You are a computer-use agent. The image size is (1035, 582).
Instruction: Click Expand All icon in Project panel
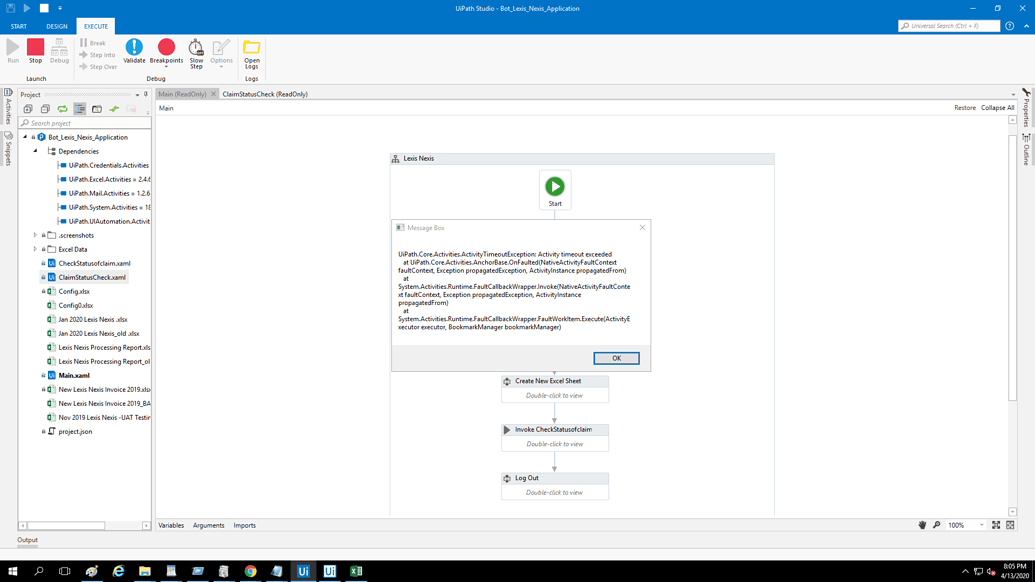pyautogui.click(x=28, y=109)
